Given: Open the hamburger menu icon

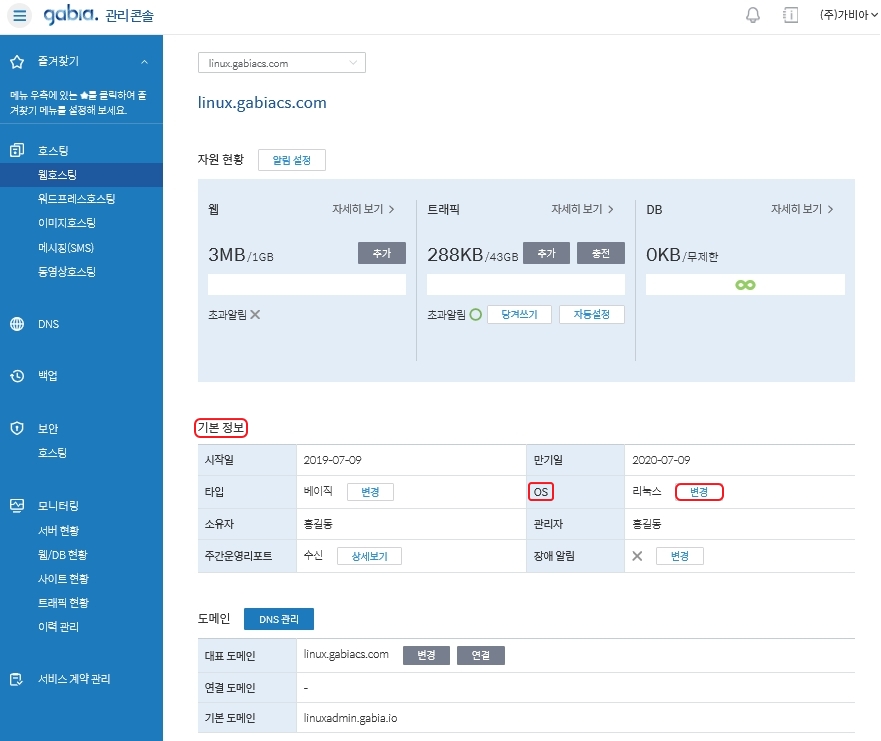Looking at the screenshot, I should (x=20, y=15).
